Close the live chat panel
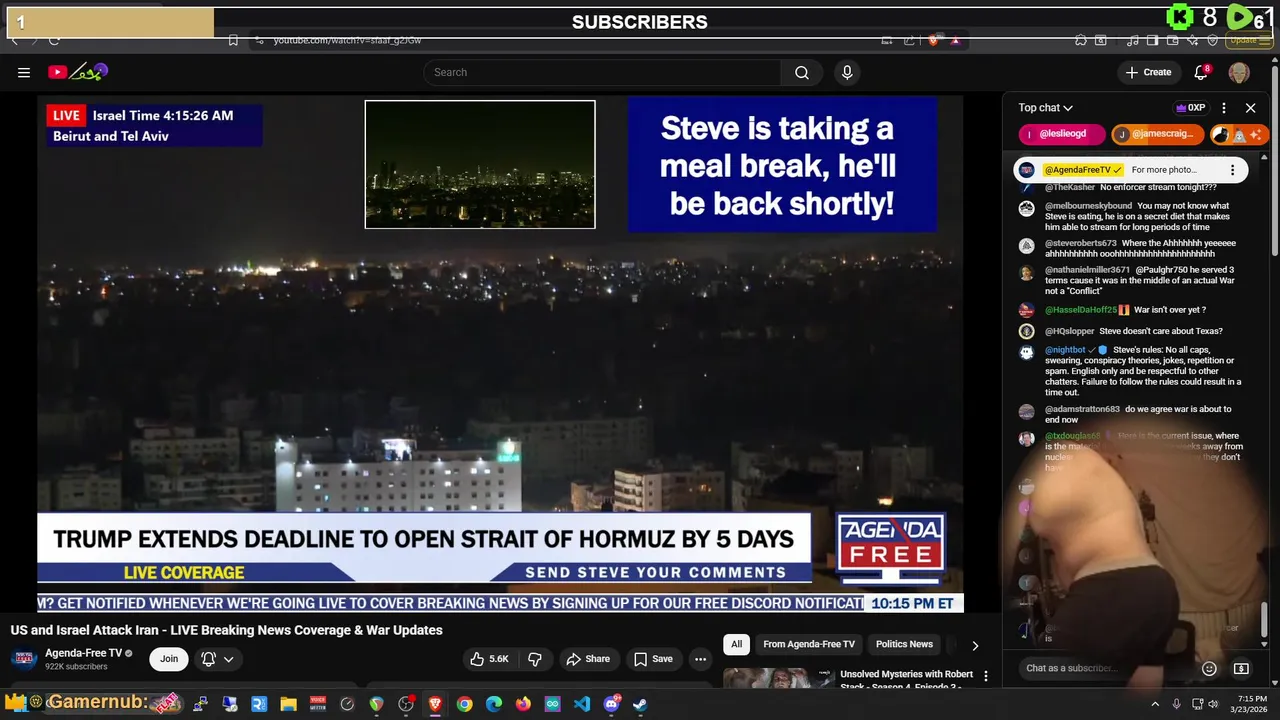 point(1250,108)
